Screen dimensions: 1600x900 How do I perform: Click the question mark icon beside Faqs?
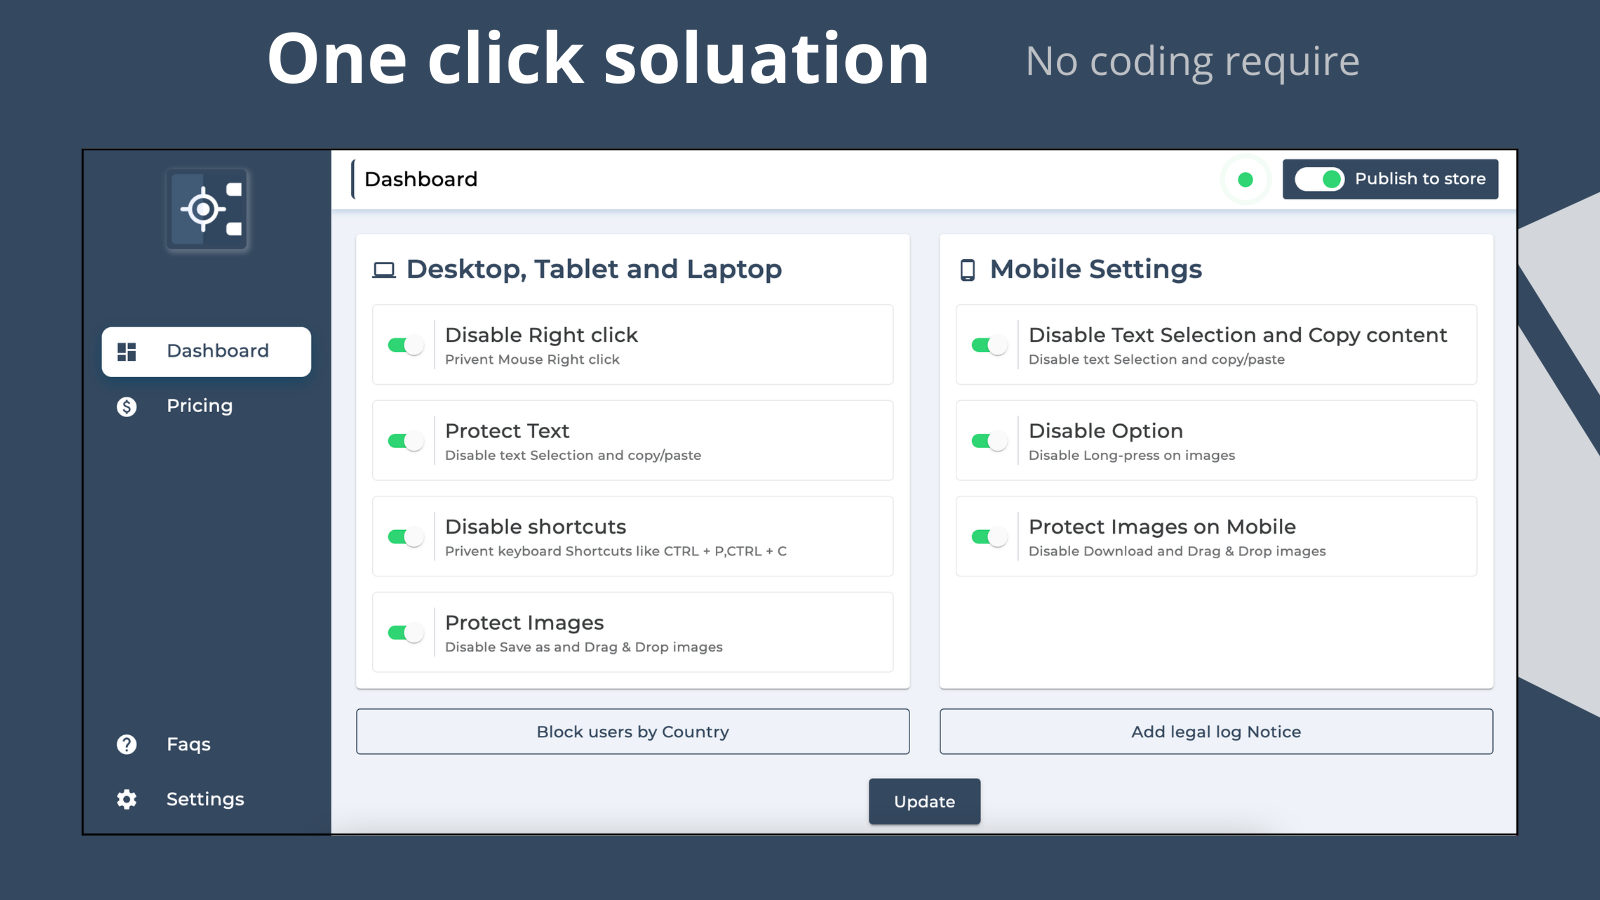(126, 744)
